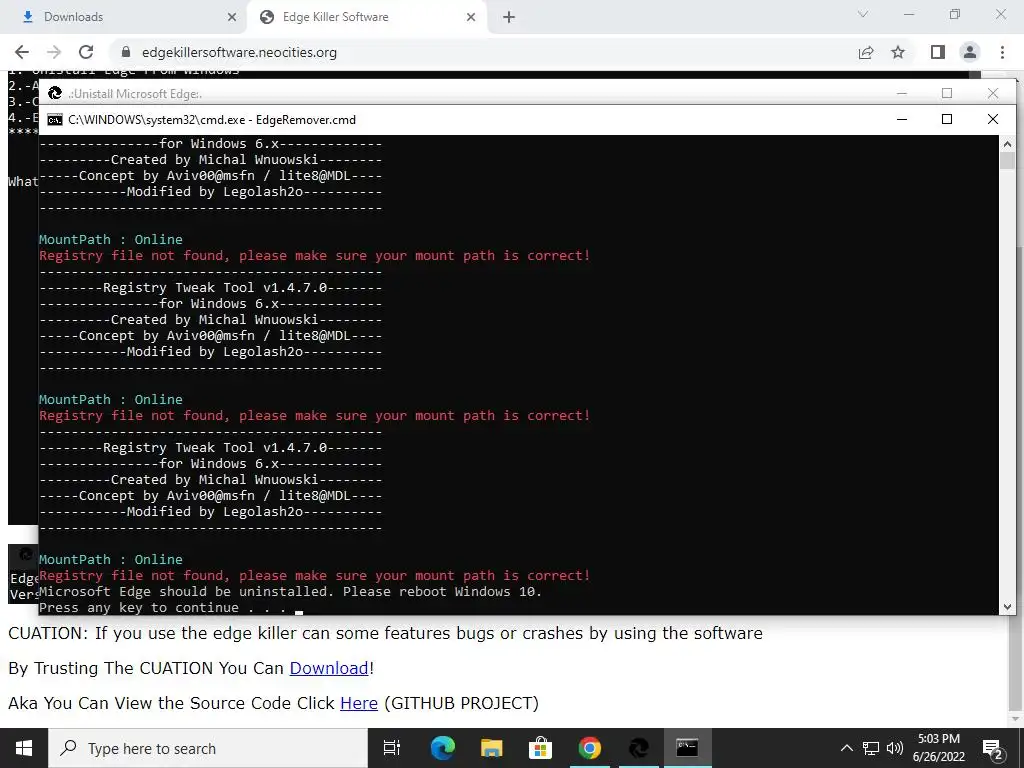The image size is (1024, 768).
Task: Bookmark this page with the star icon
Action: coord(898,52)
